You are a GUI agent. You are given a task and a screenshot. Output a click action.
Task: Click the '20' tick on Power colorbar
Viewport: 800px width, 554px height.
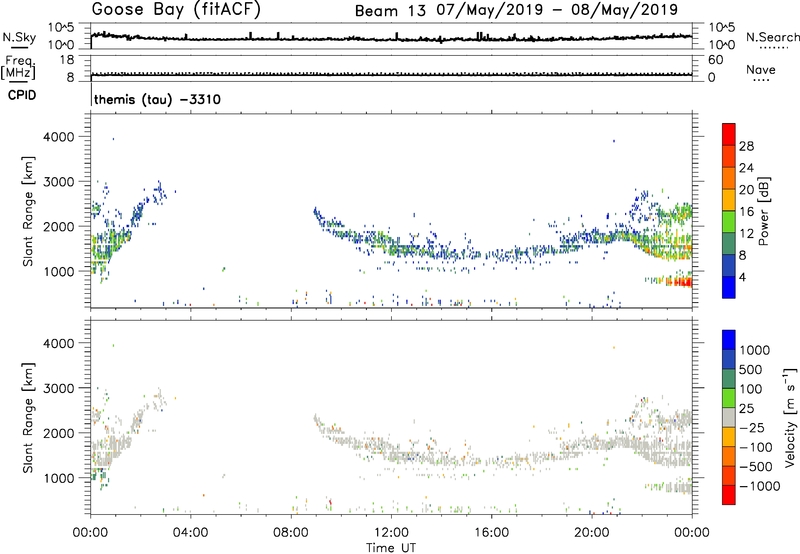click(x=746, y=190)
